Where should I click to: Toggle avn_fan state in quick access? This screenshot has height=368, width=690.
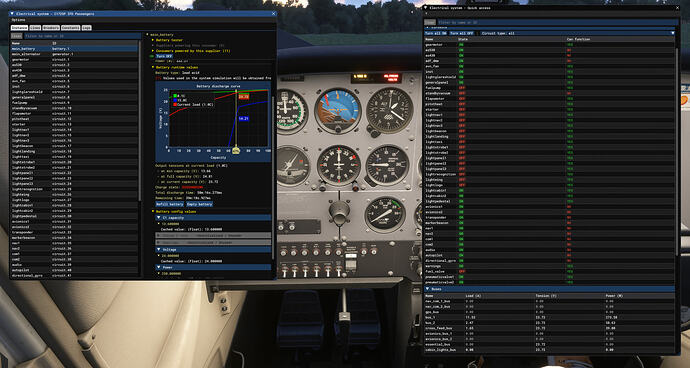click(x=462, y=66)
